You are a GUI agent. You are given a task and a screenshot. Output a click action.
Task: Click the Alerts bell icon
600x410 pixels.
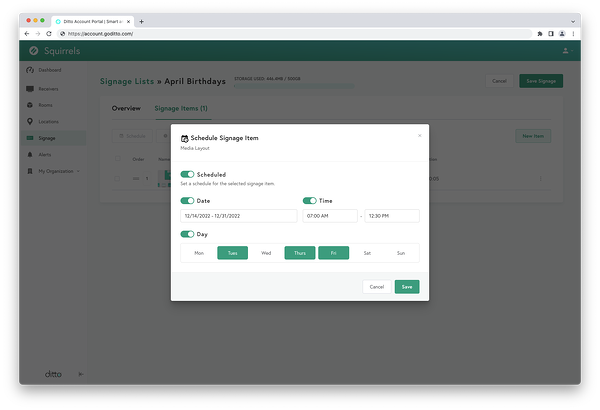pos(29,155)
